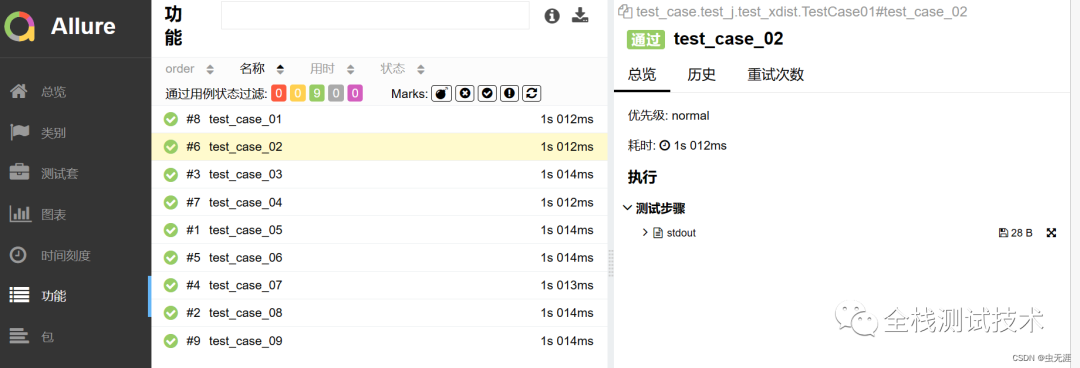This screenshot has width=1080, height=368.
Task: Click the 通过 status badge
Action: tap(645, 39)
